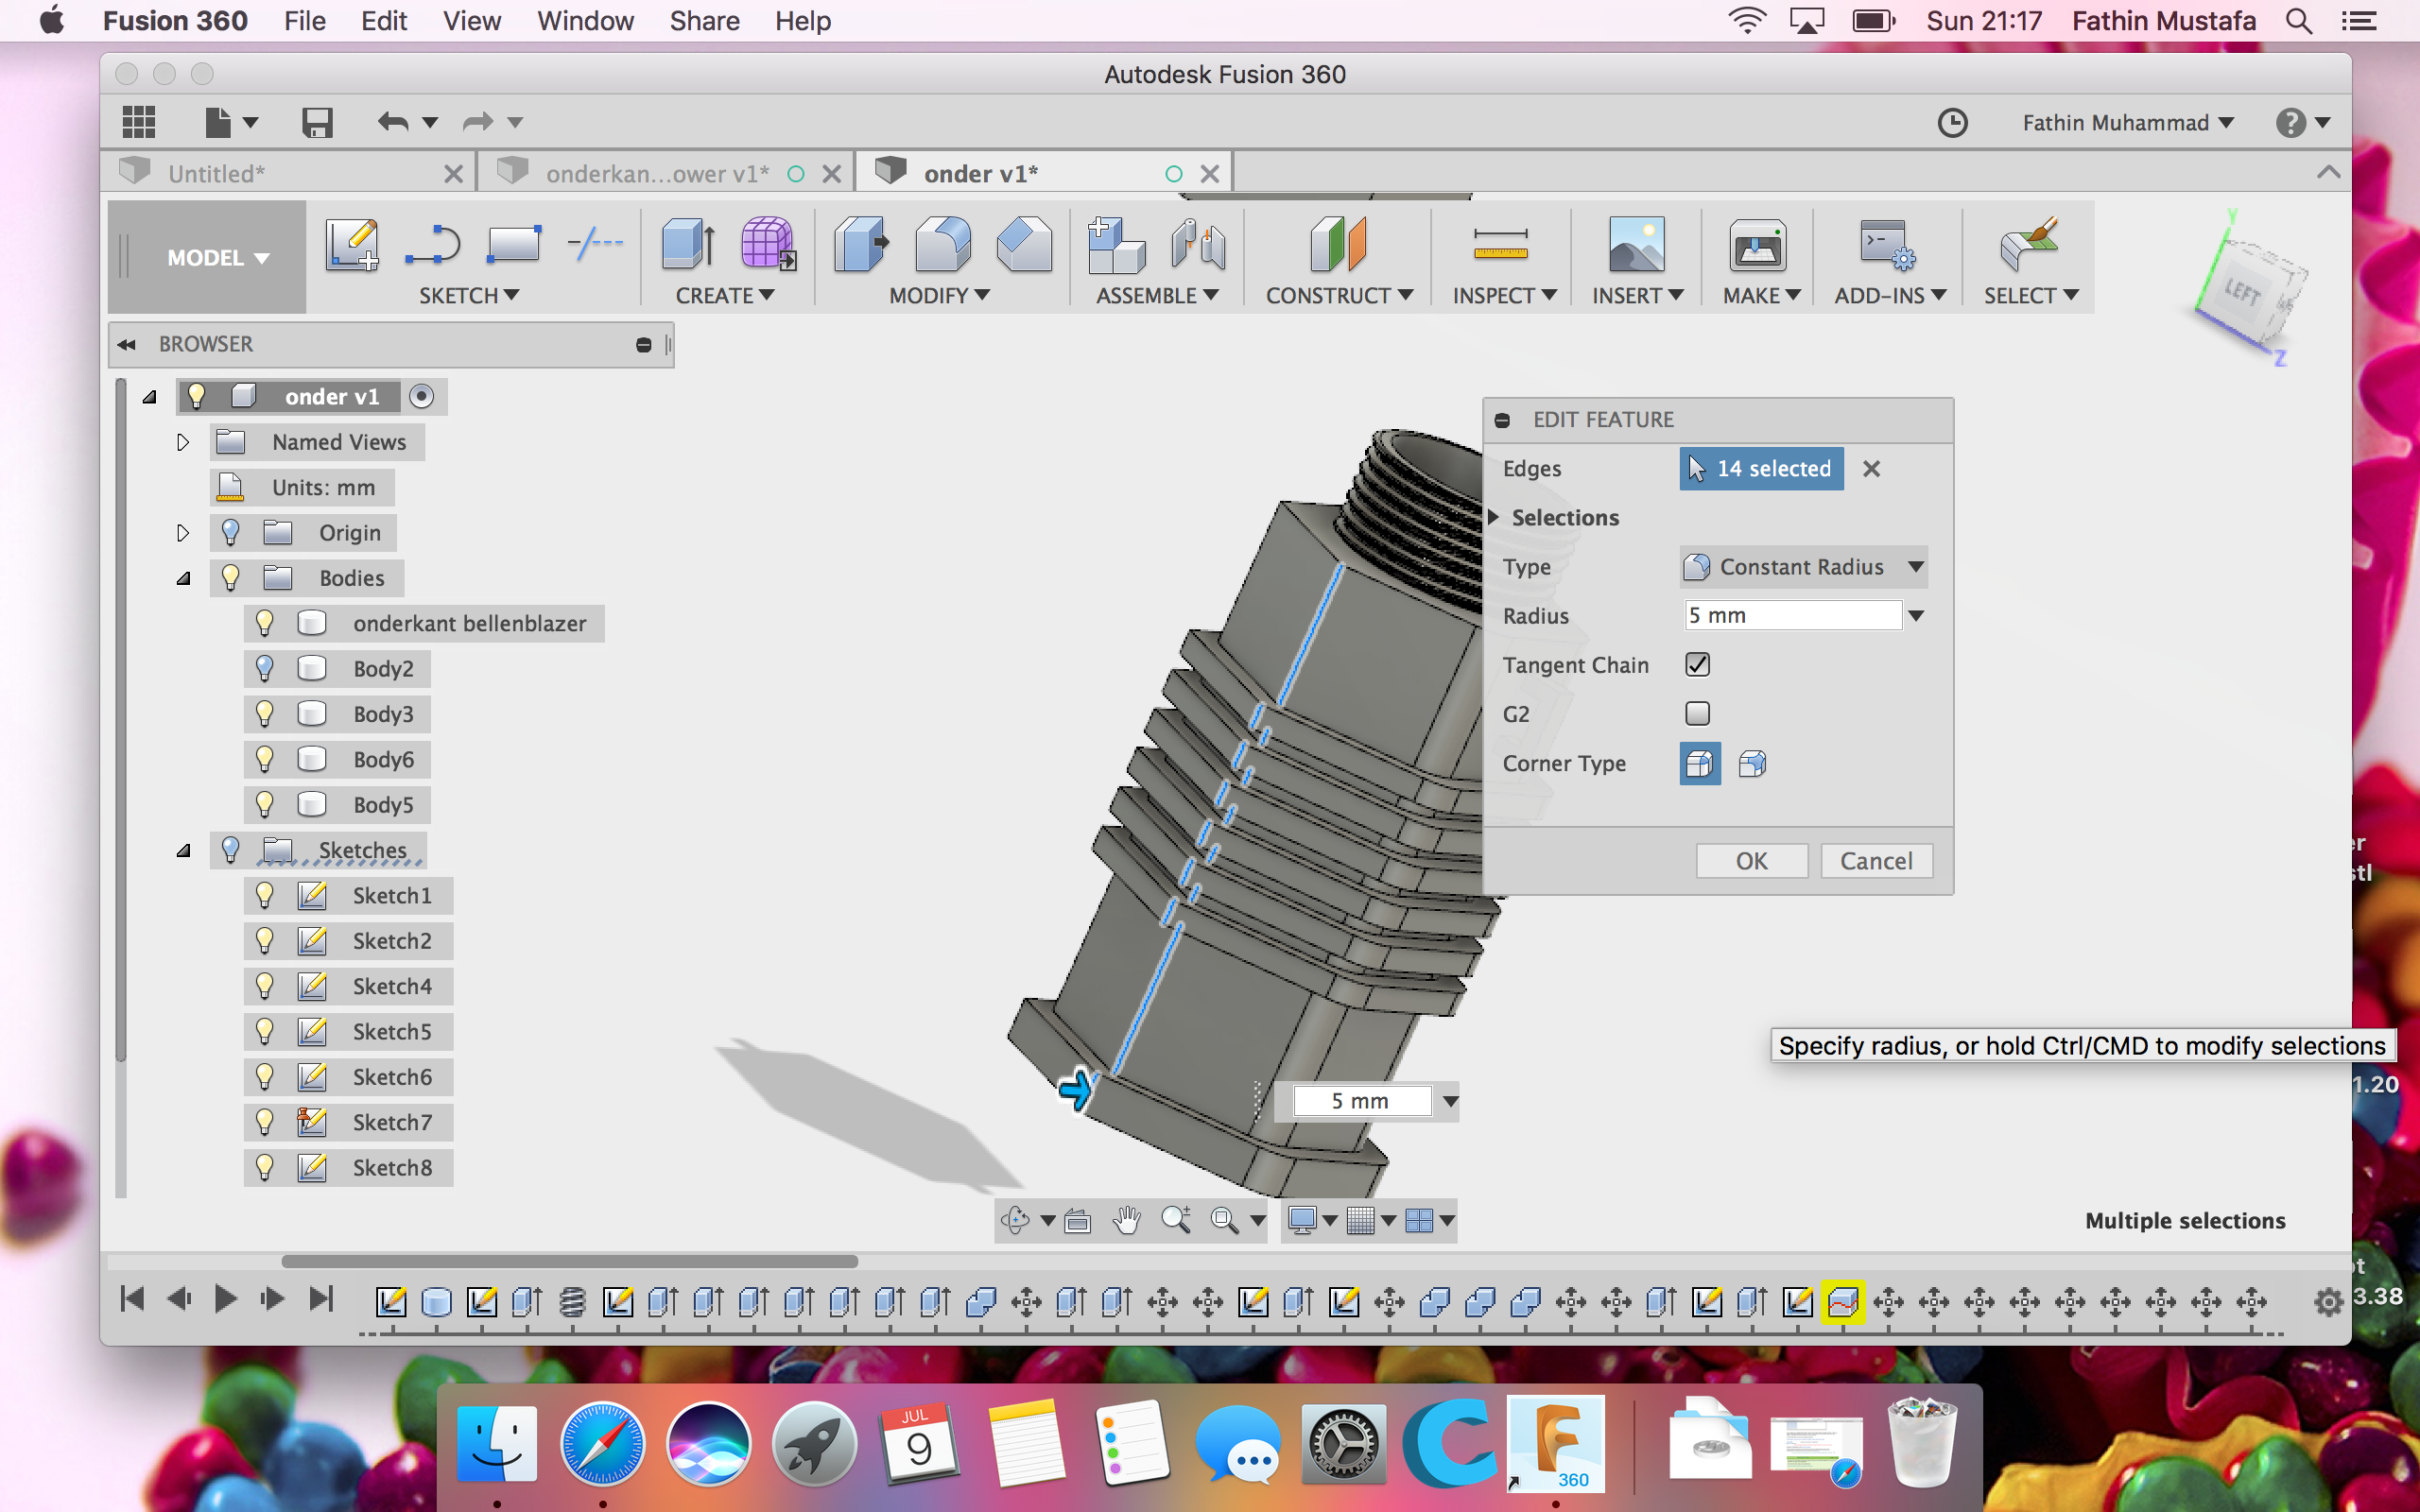Click the Construct plane icon
This screenshot has height=1512, width=2420.
(1337, 245)
